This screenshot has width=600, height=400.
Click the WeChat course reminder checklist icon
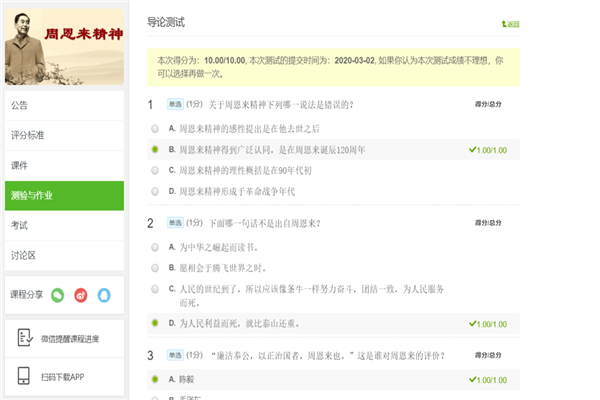tap(24, 339)
